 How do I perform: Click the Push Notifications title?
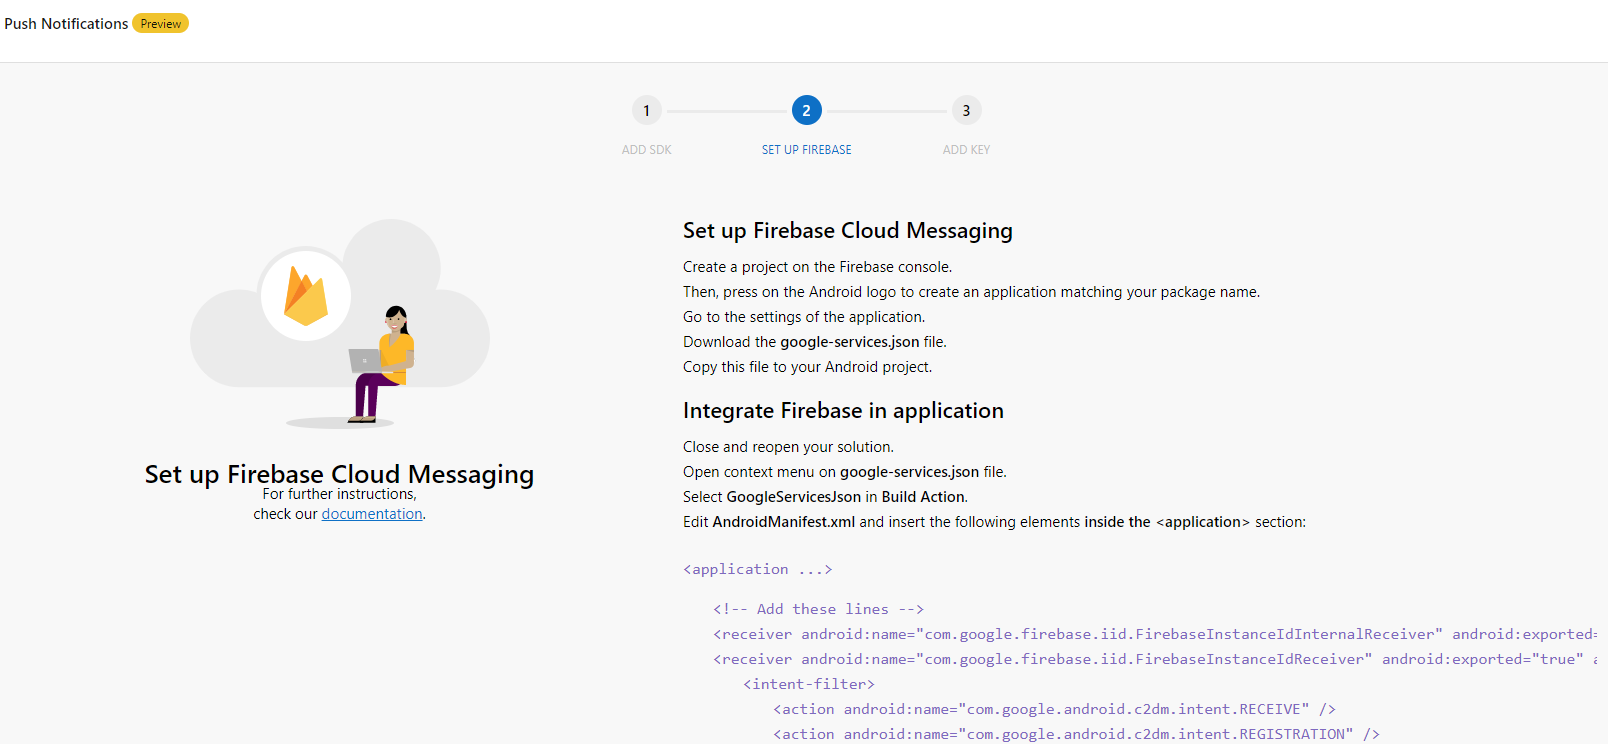click(66, 23)
